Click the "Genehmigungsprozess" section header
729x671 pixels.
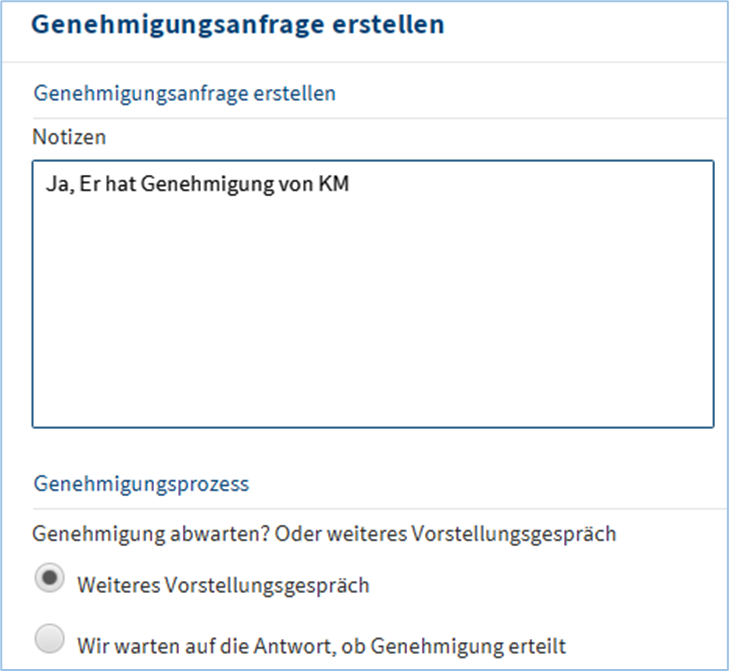tap(141, 485)
